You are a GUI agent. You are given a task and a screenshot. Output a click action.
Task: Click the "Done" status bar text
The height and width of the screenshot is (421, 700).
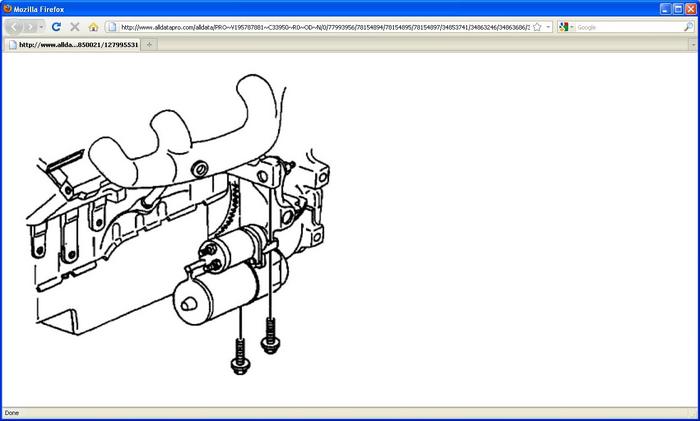pyautogui.click(x=12, y=413)
